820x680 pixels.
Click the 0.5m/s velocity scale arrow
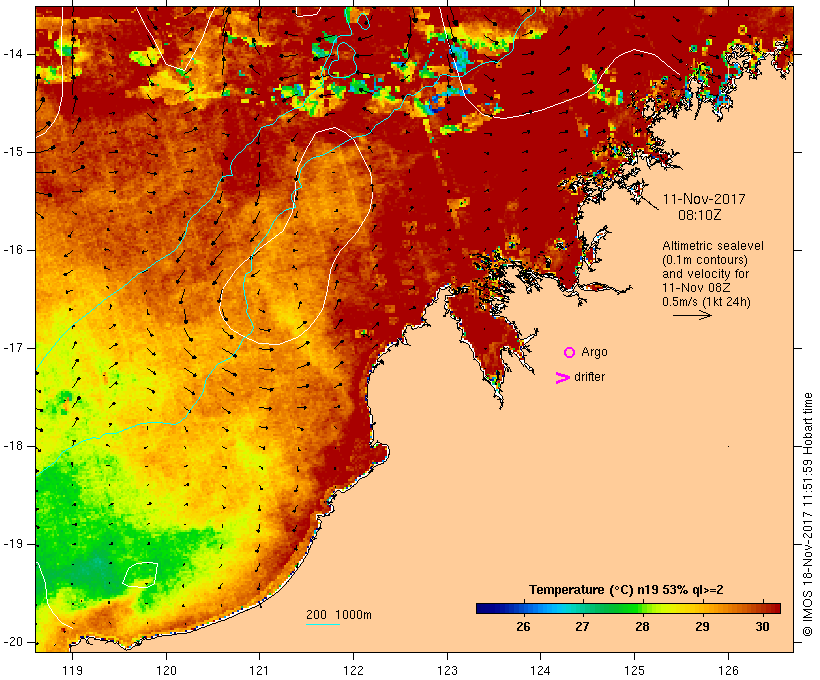[x=692, y=315]
